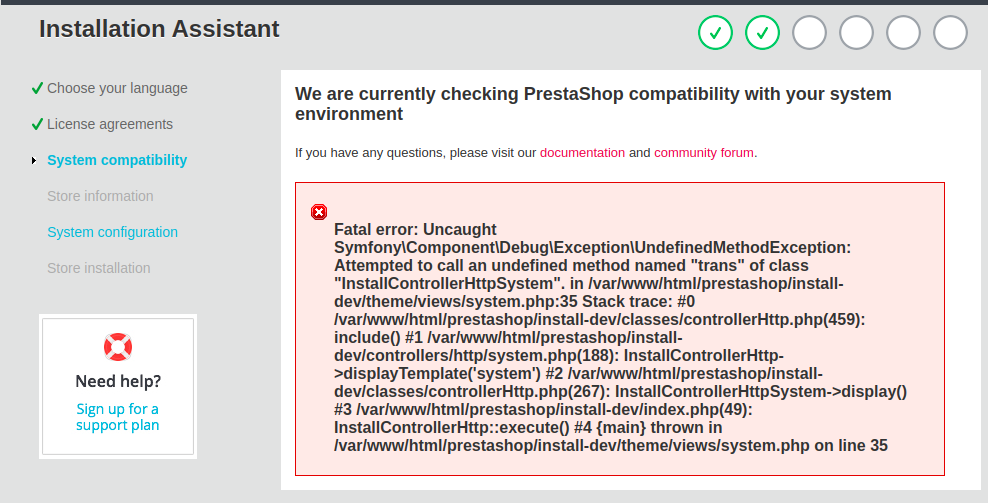Click the Need help? heading

pos(118,381)
